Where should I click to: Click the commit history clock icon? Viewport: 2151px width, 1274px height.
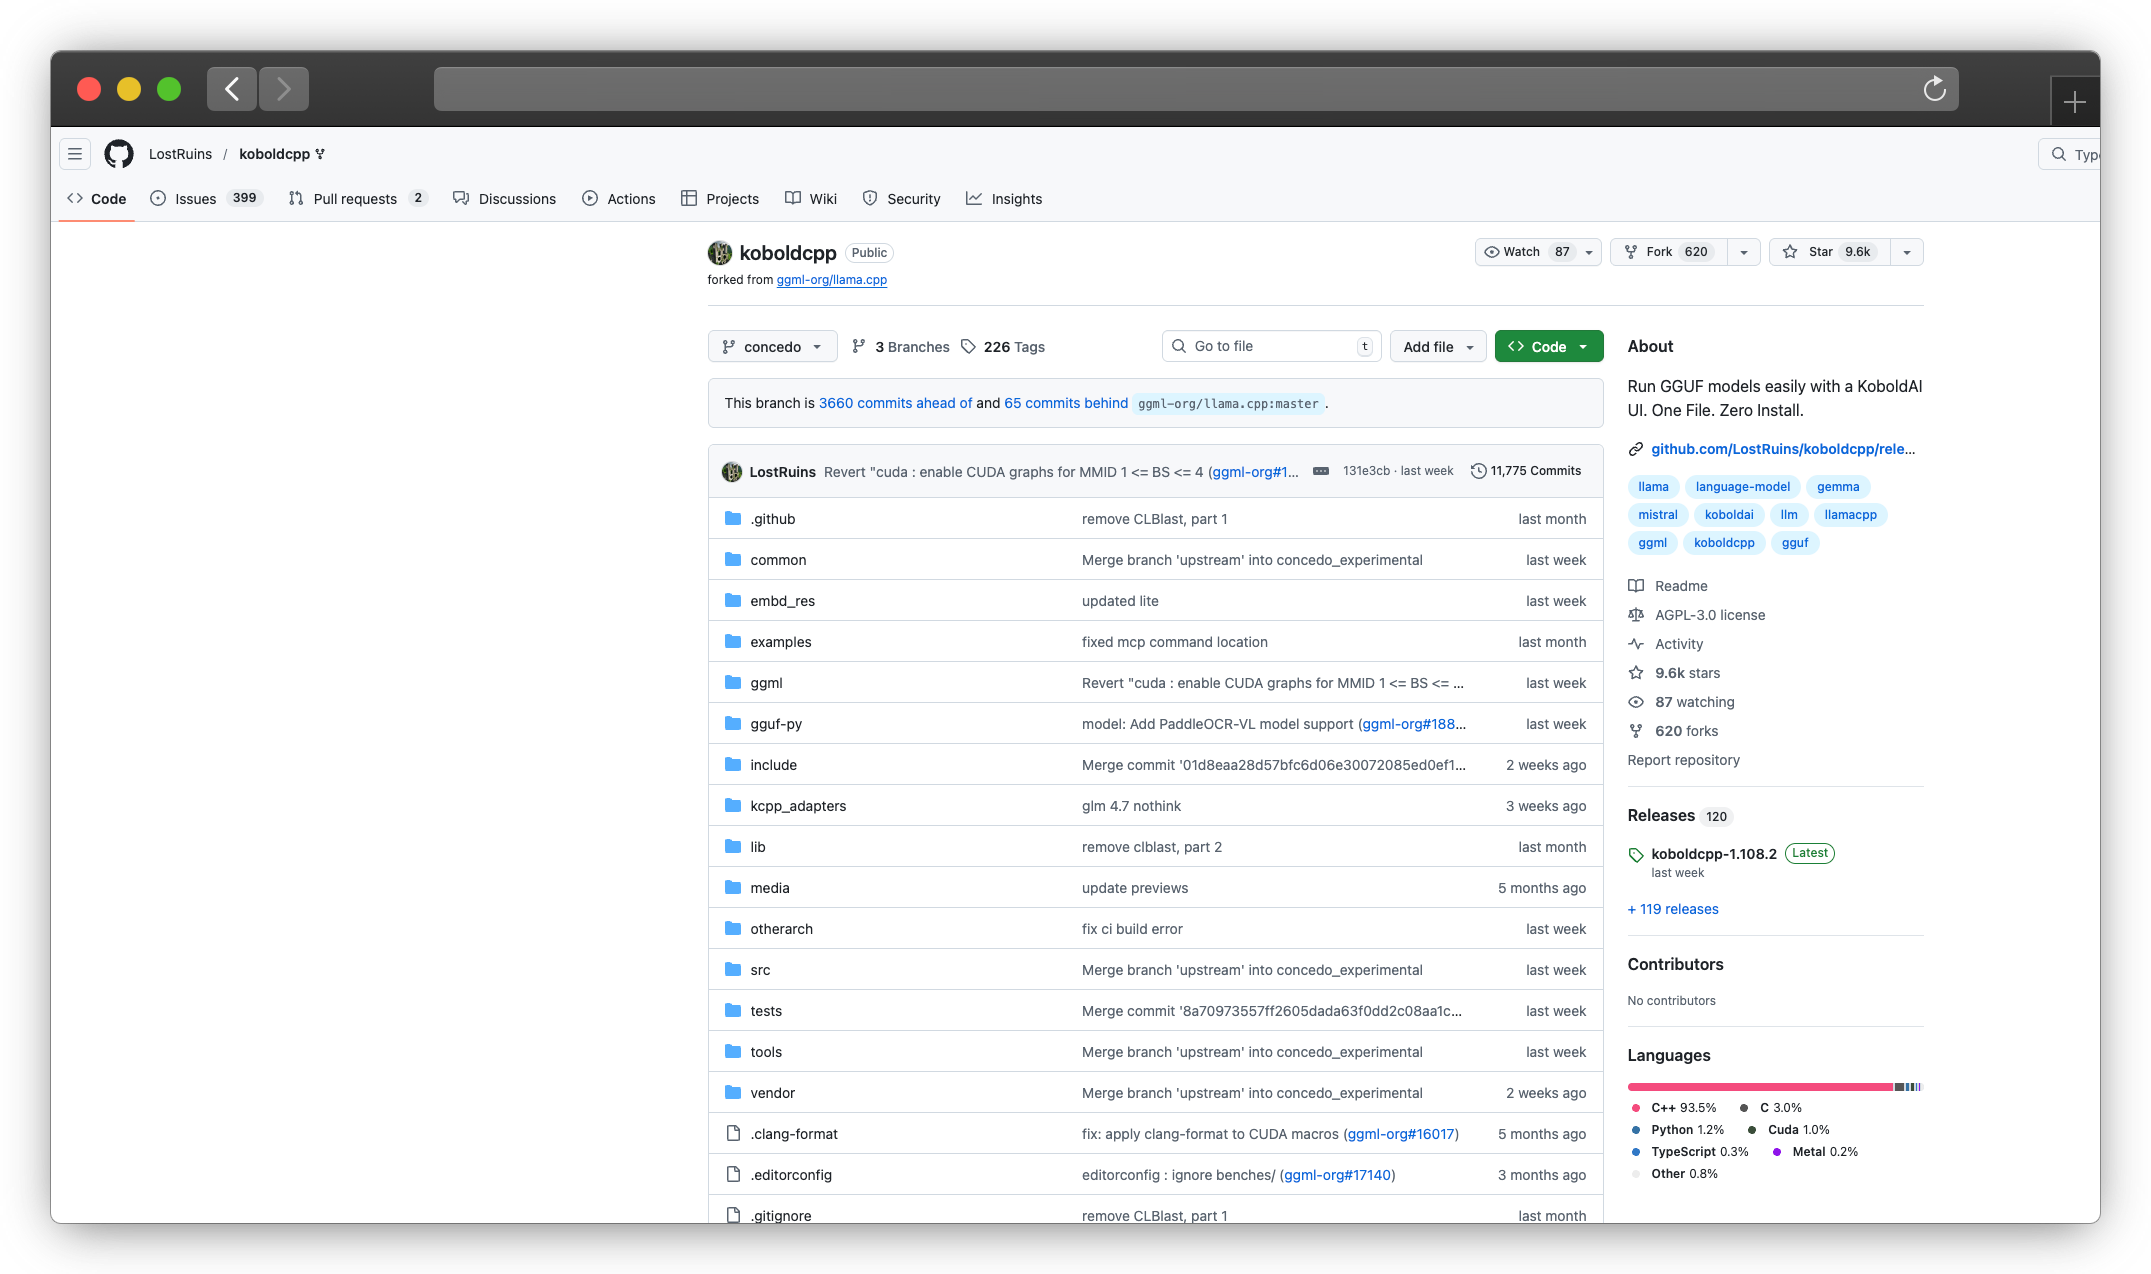point(1478,471)
